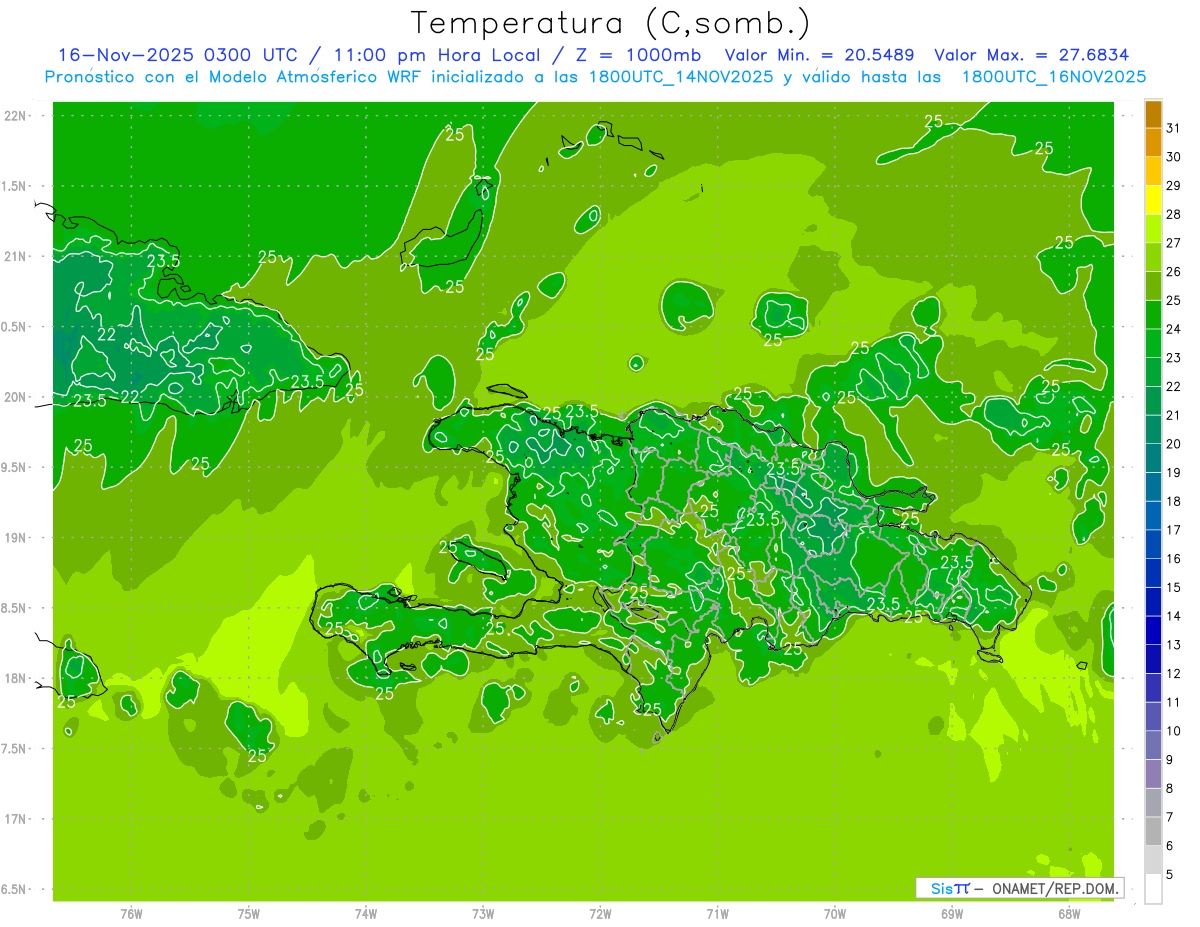Click the color scale label "28"
Viewport: 1200px width, 927px height.
1174,214
